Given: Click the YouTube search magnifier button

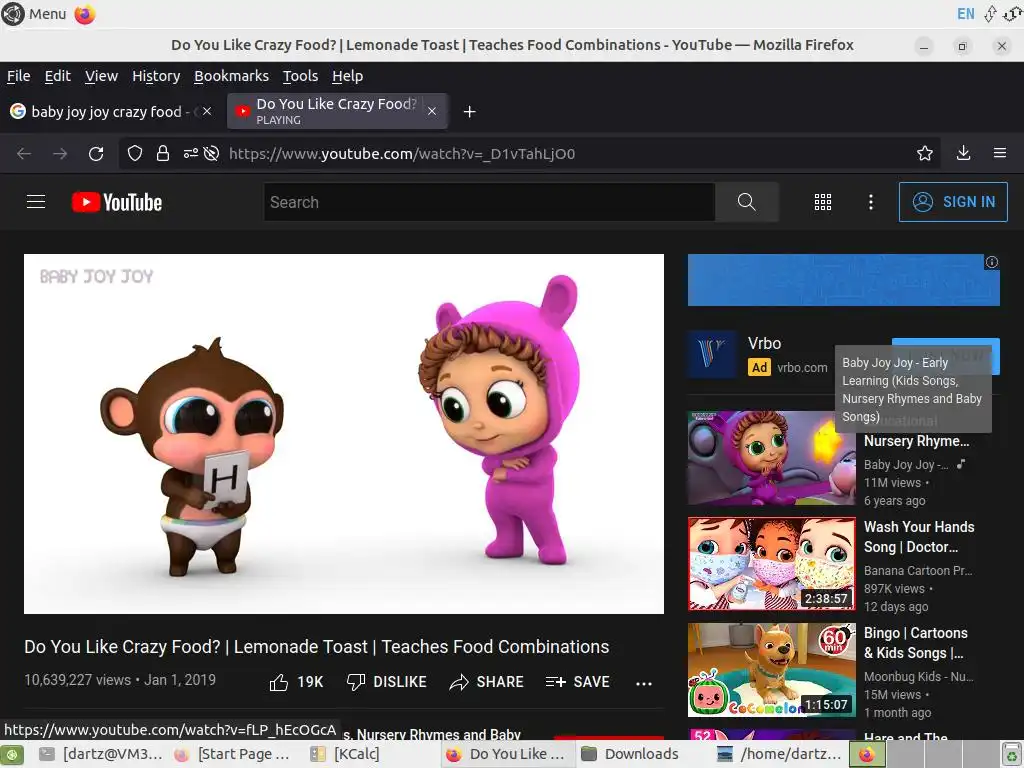Looking at the screenshot, I should pyautogui.click(x=746, y=202).
